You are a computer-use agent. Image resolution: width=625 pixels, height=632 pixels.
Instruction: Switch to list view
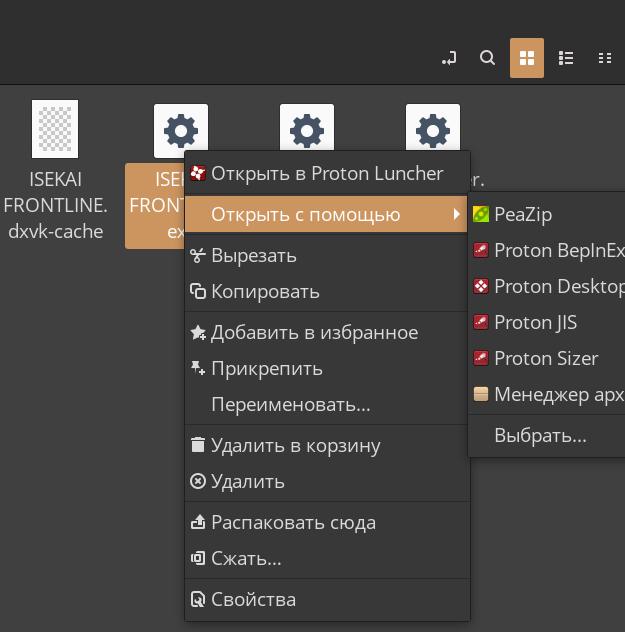(566, 58)
